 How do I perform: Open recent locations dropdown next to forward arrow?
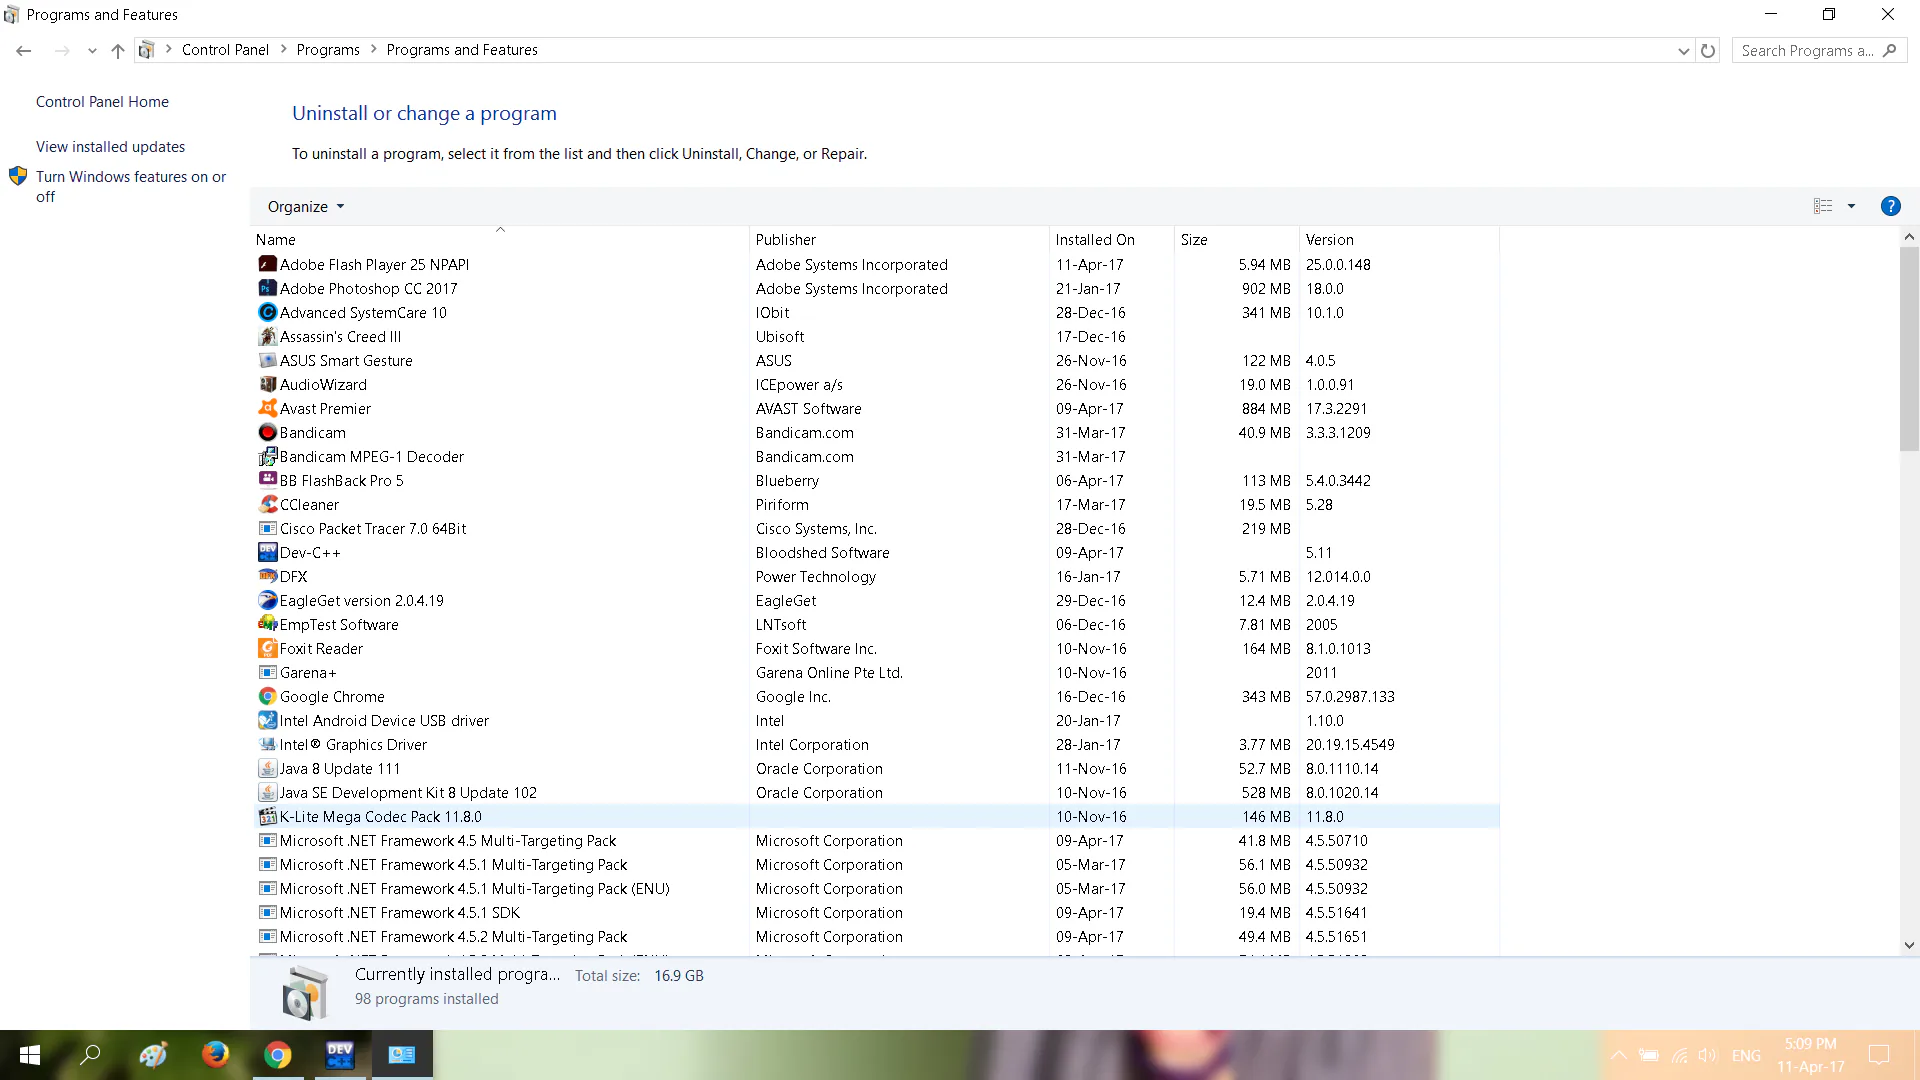coord(92,50)
